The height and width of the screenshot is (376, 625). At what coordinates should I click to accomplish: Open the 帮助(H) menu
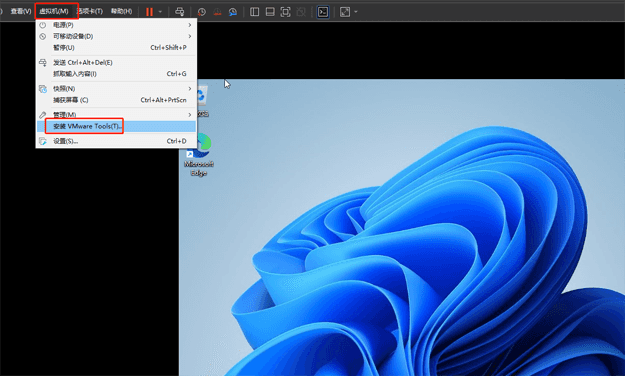(122, 11)
